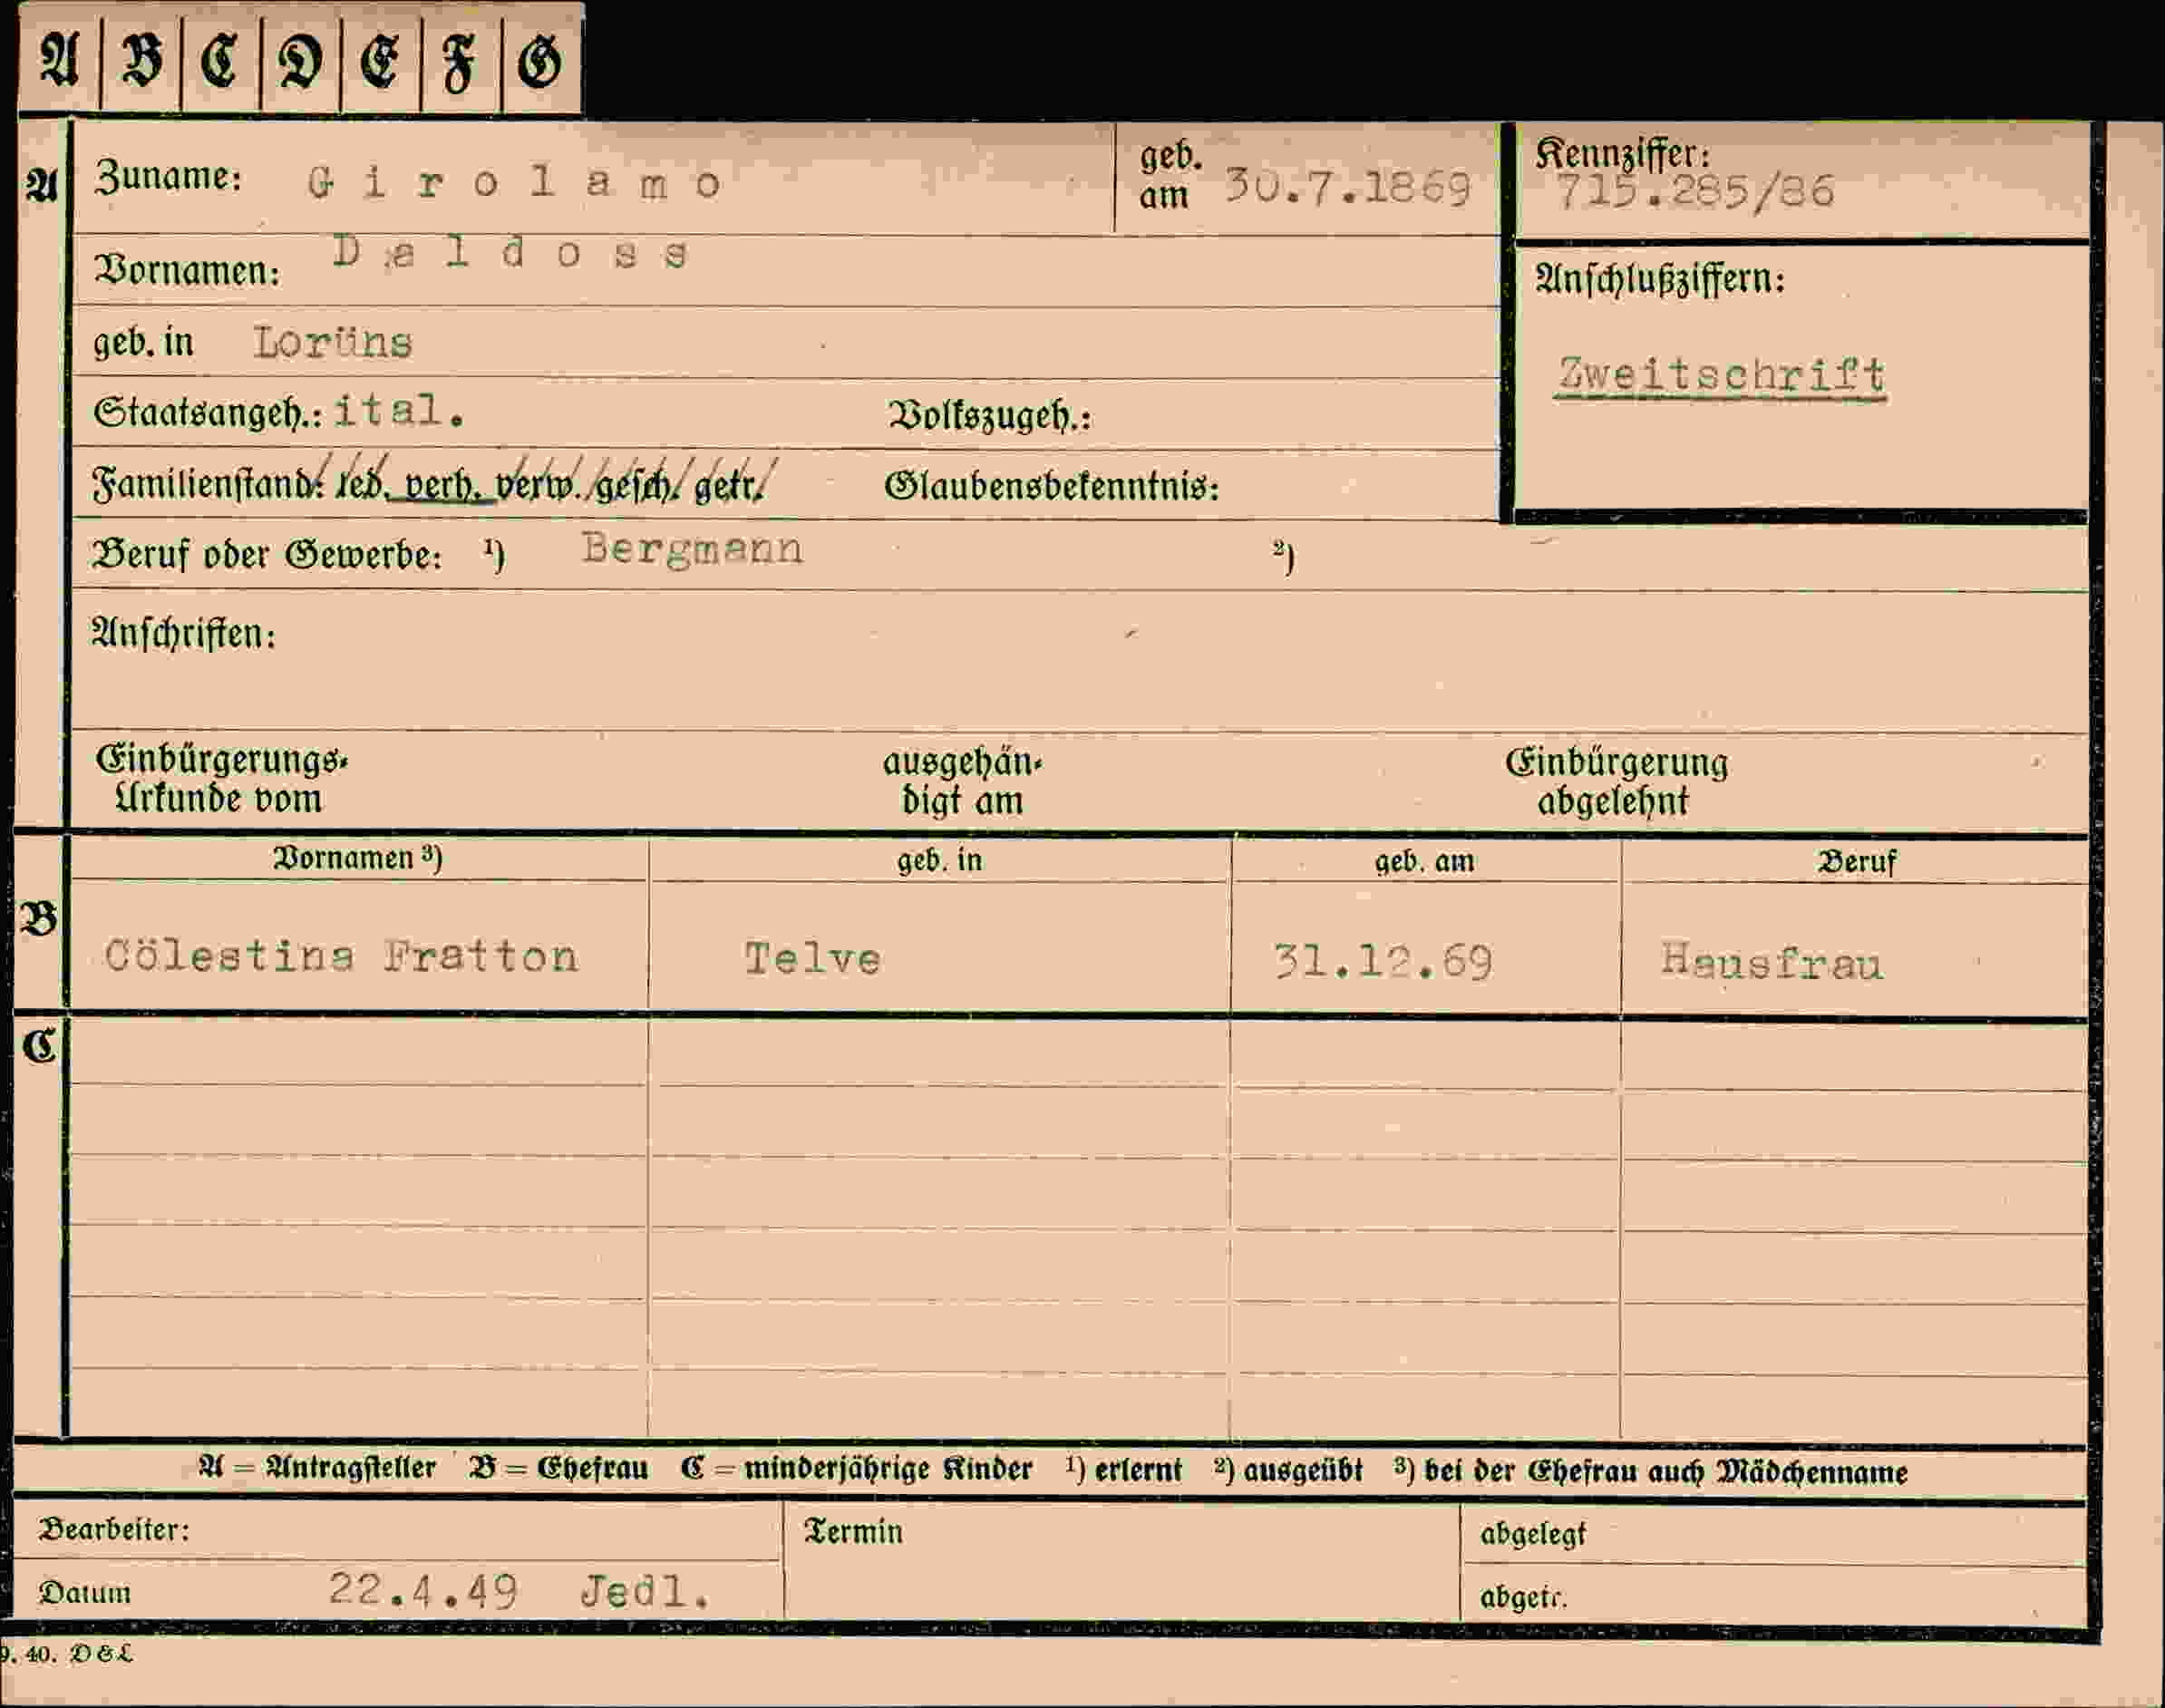Click the 'Anschriften:' label
This screenshot has height=1708, width=2165.
point(184,634)
